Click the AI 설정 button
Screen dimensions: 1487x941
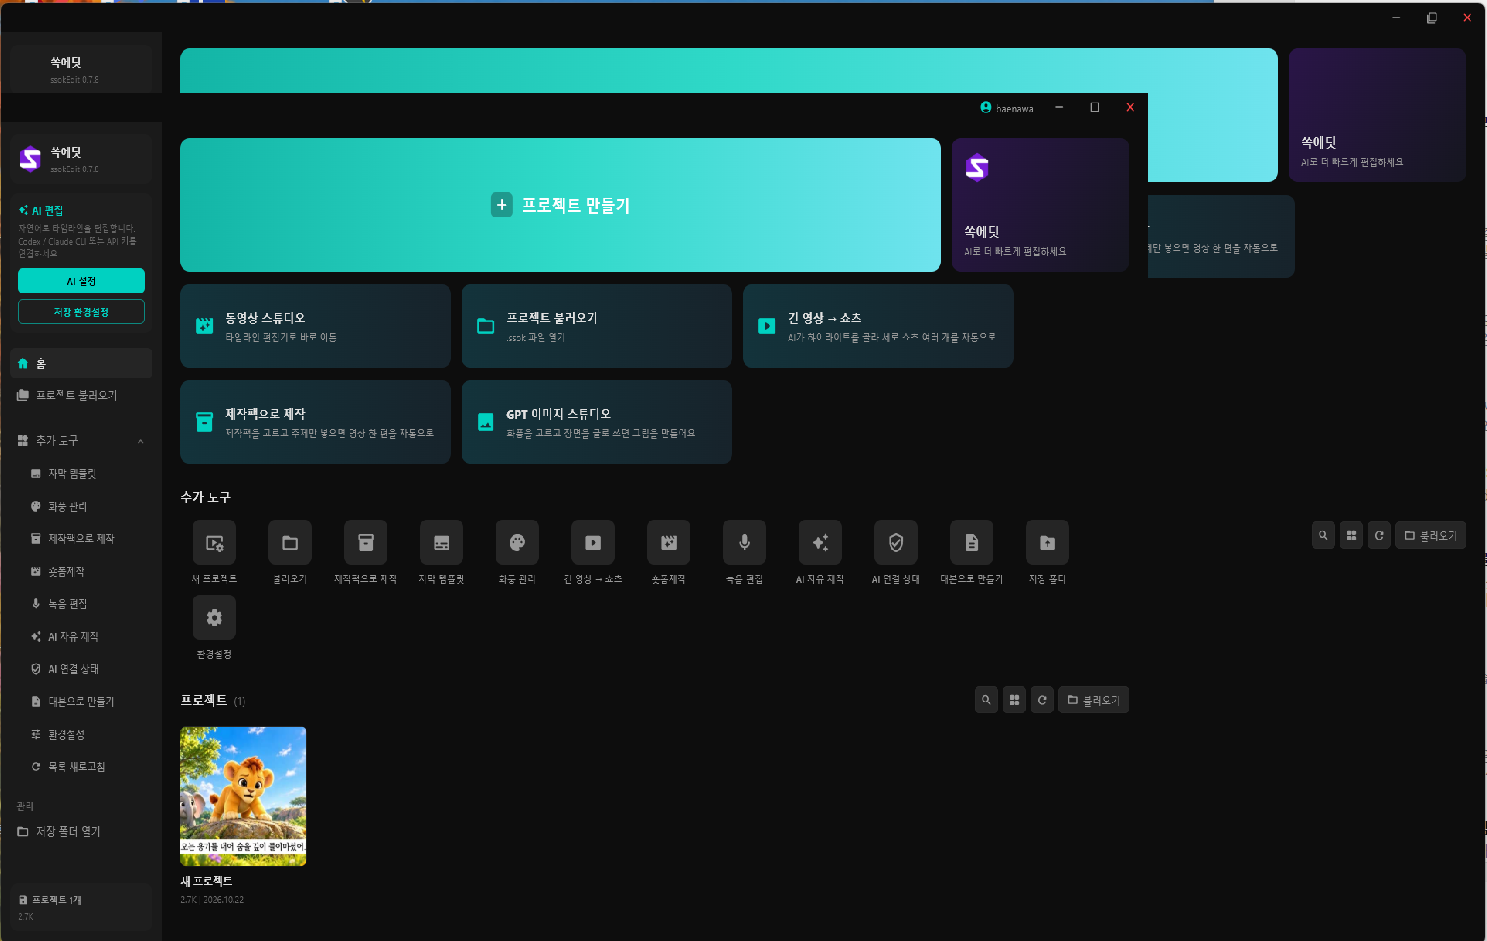pos(81,281)
